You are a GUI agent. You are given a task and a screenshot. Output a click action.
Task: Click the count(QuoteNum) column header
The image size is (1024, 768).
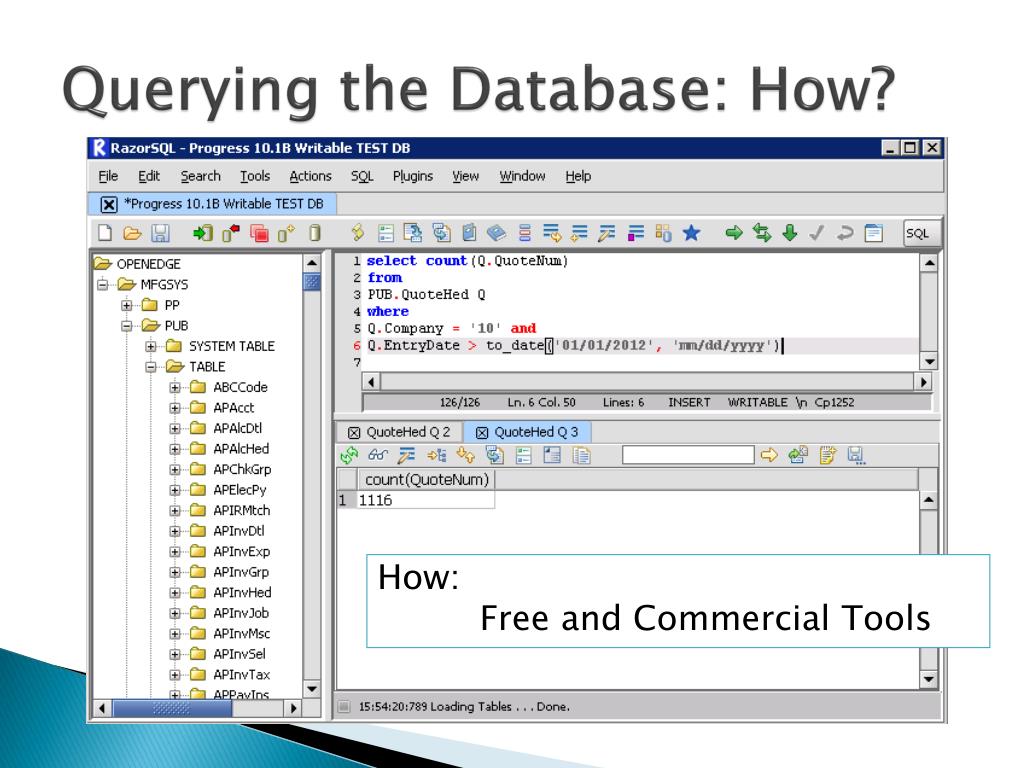[x=427, y=479]
